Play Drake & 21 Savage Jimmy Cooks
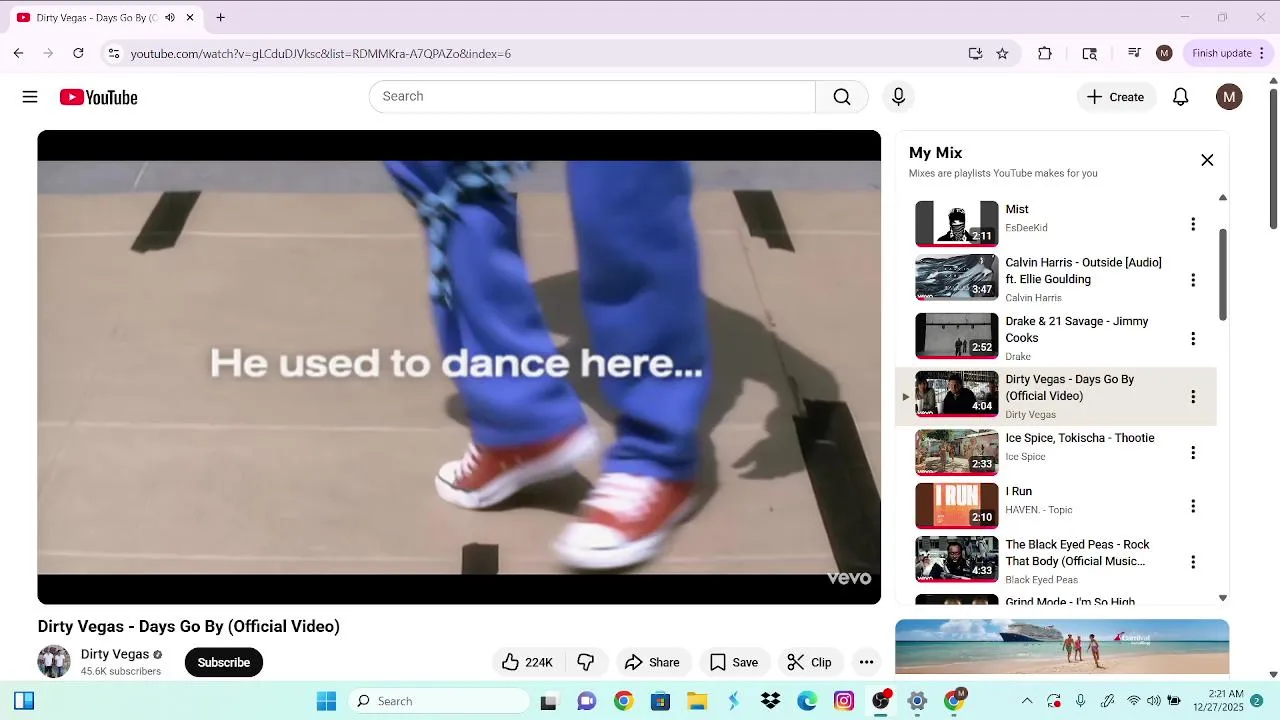 pos(957,336)
